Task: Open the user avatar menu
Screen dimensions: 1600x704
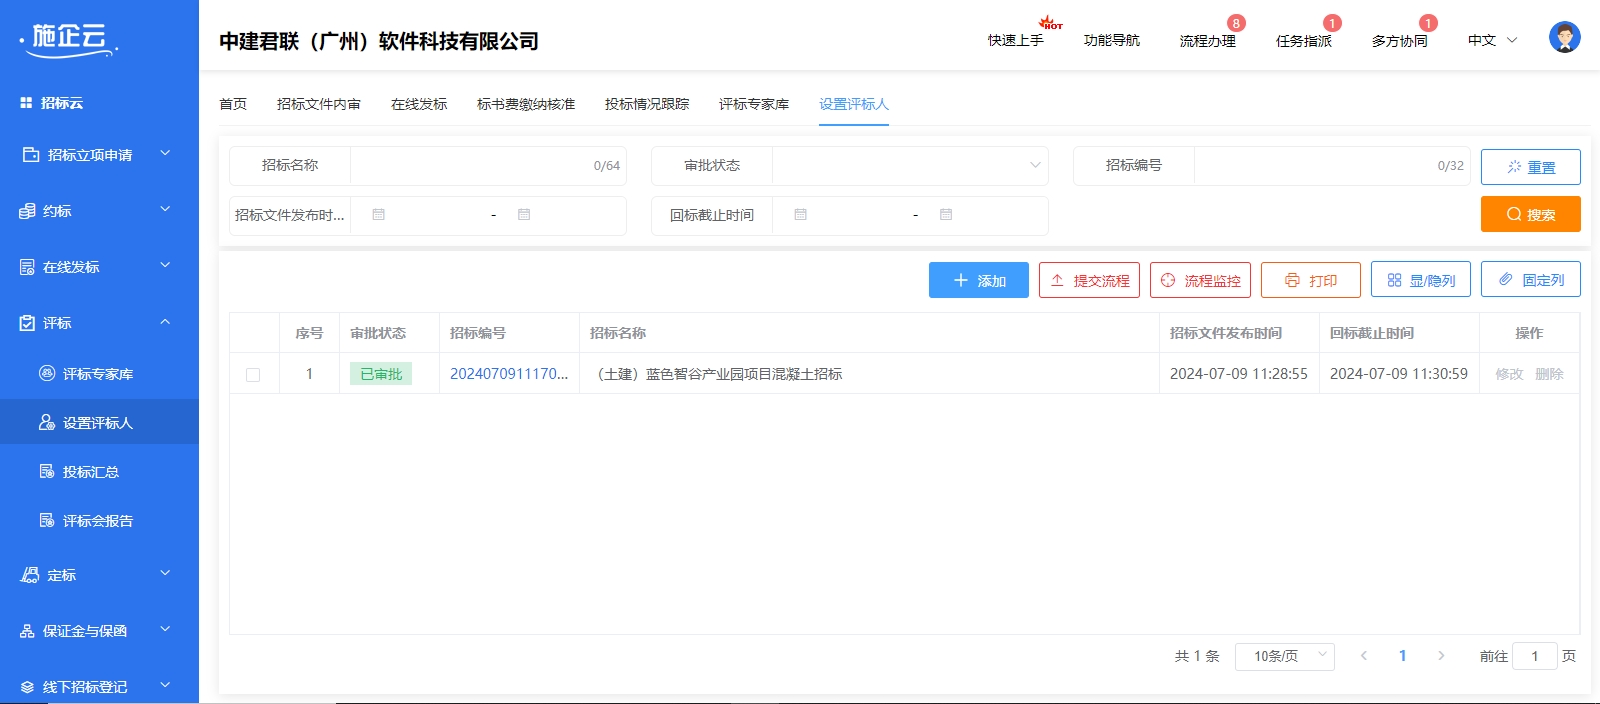Action: pyautogui.click(x=1565, y=37)
